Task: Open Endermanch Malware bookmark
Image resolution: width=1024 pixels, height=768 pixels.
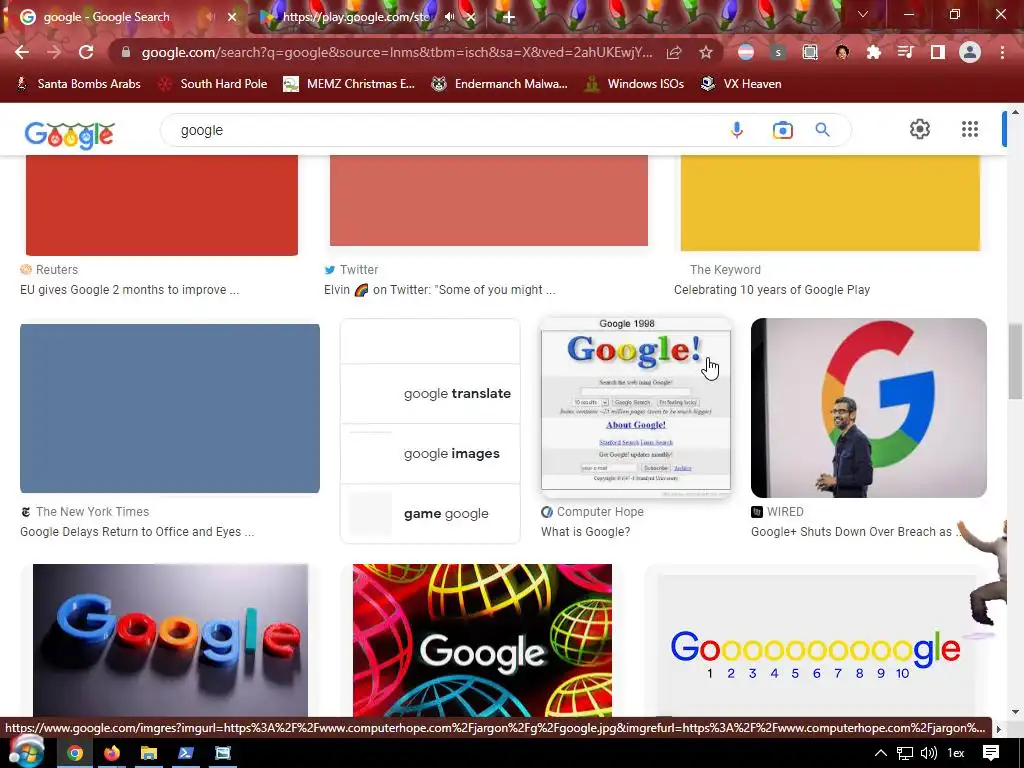Action: tap(500, 84)
